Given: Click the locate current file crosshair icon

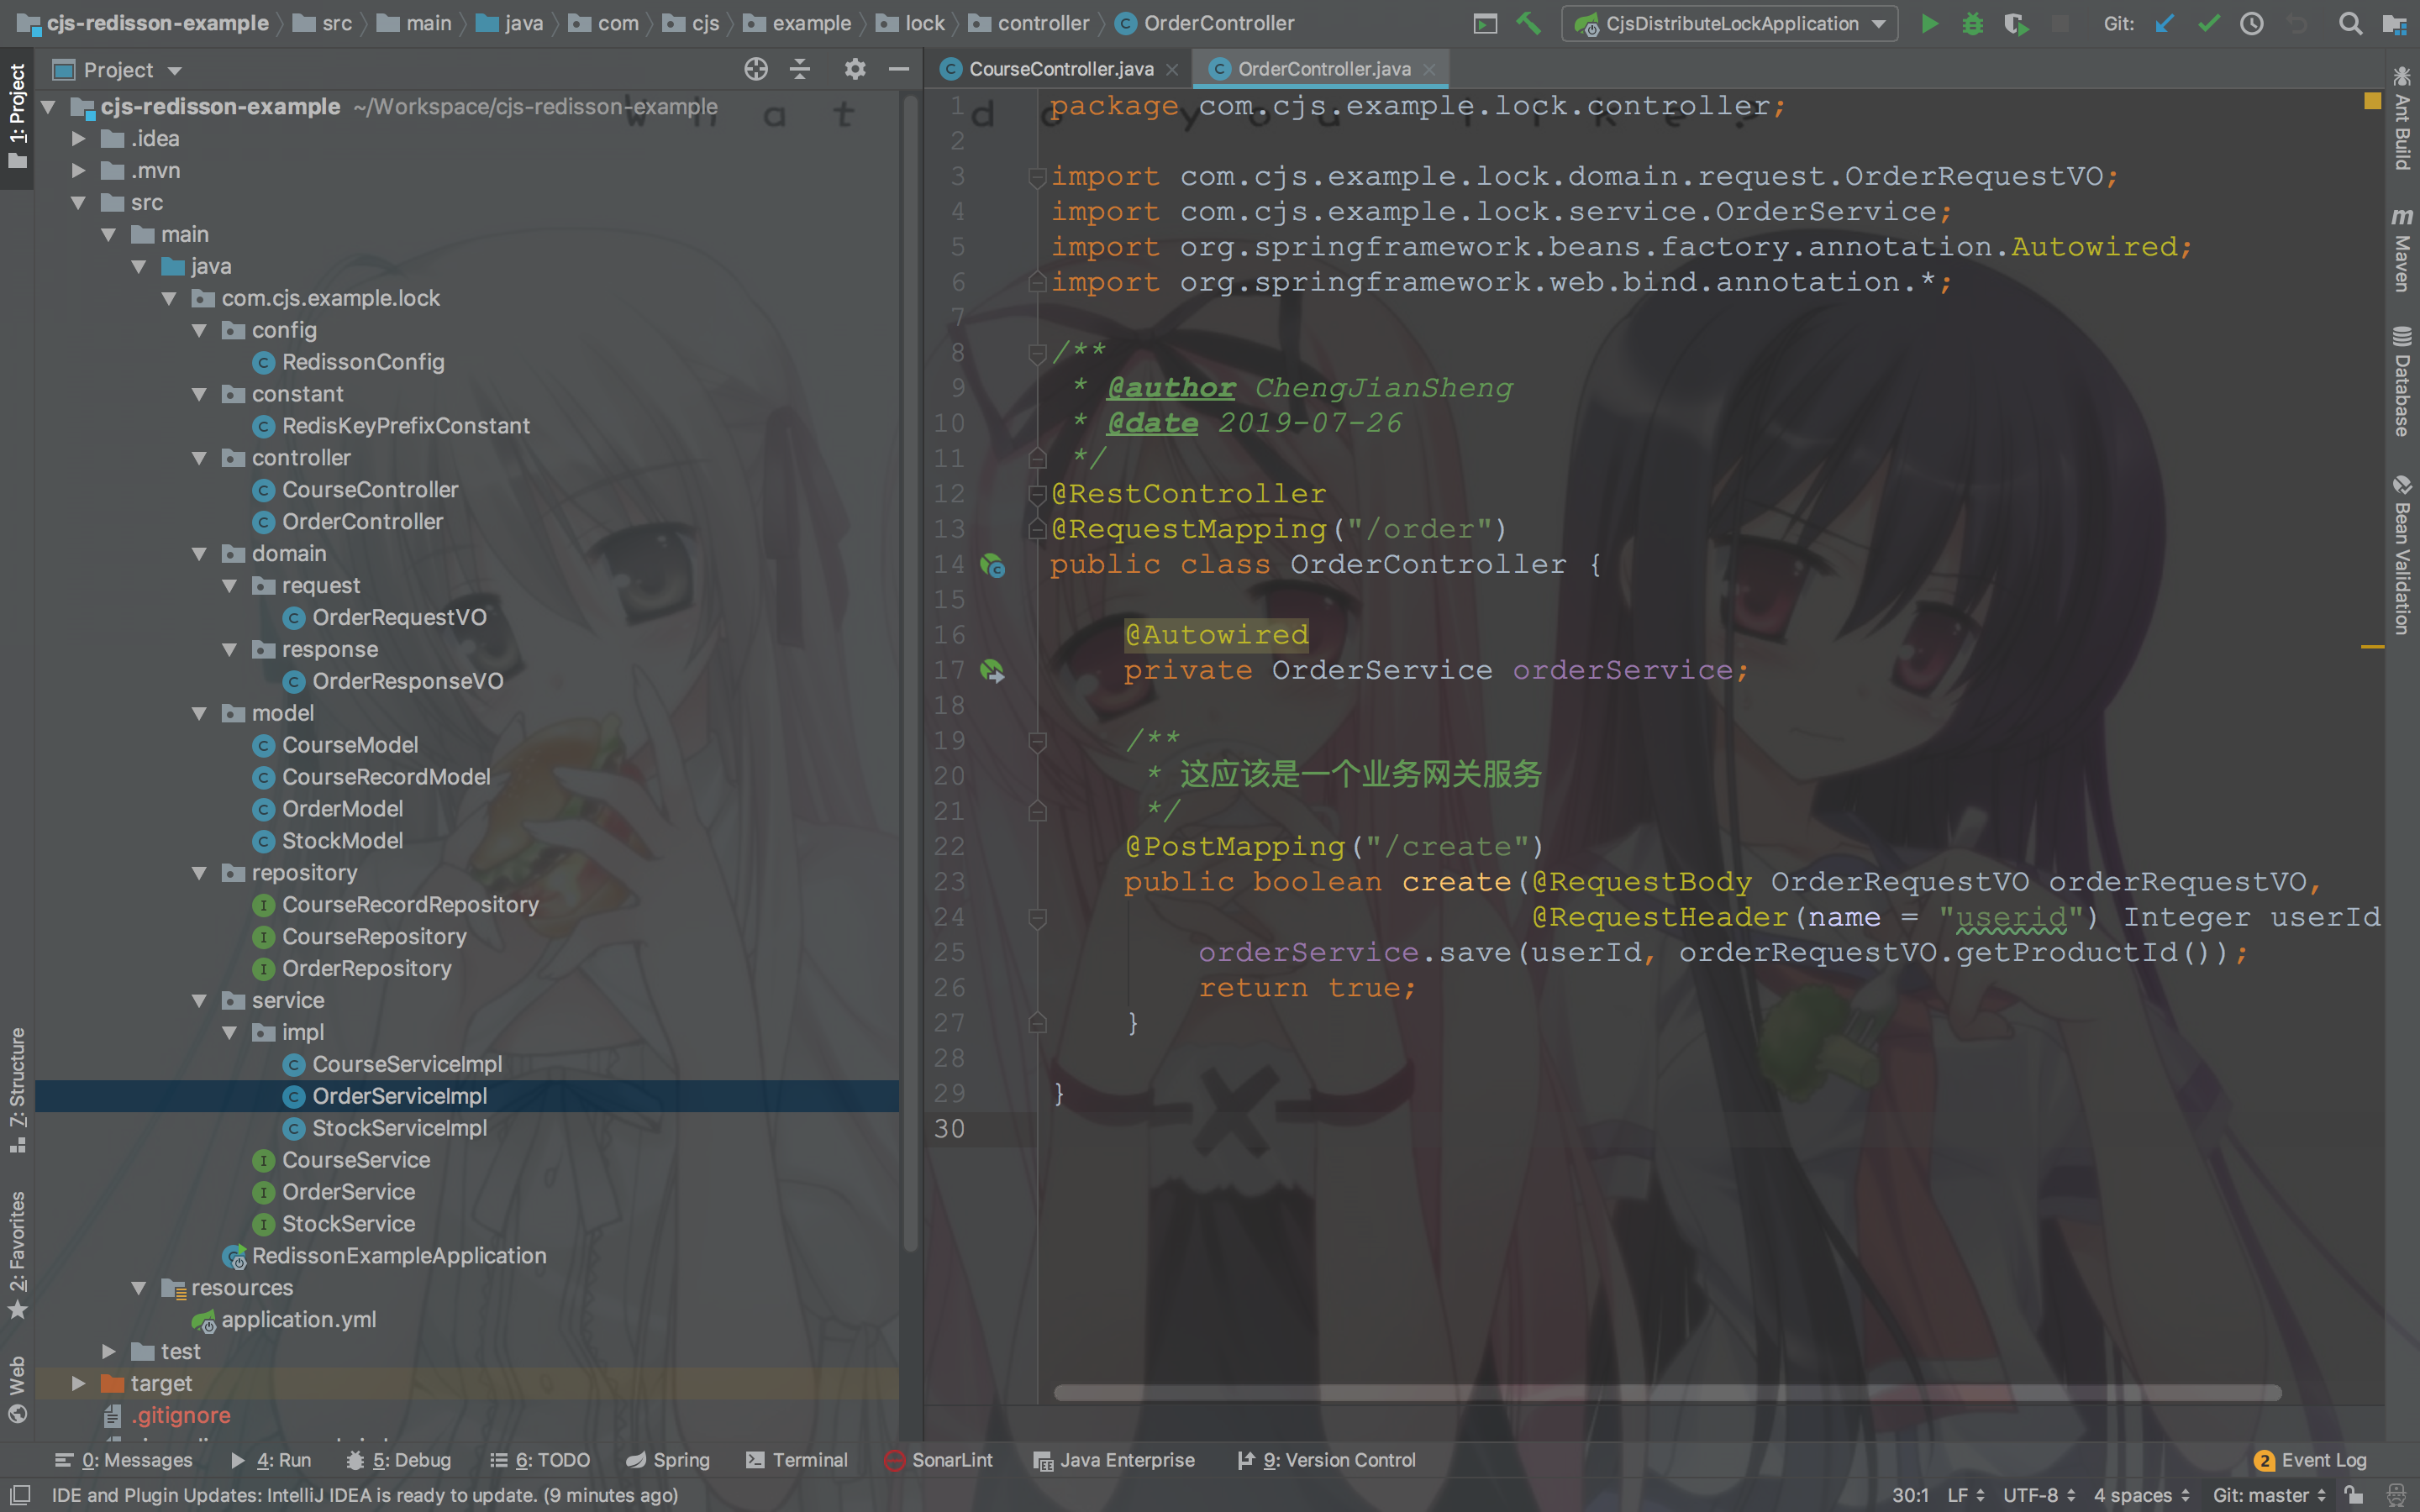Looking at the screenshot, I should click(x=756, y=69).
